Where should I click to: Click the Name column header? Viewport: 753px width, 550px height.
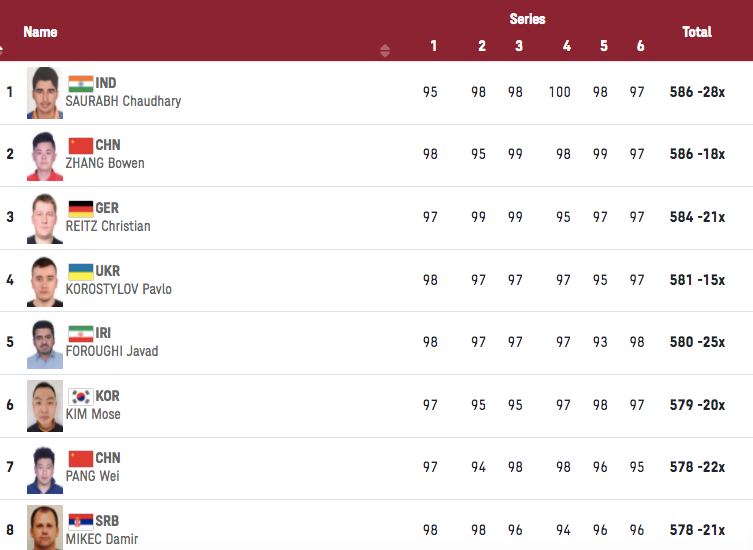coord(40,32)
